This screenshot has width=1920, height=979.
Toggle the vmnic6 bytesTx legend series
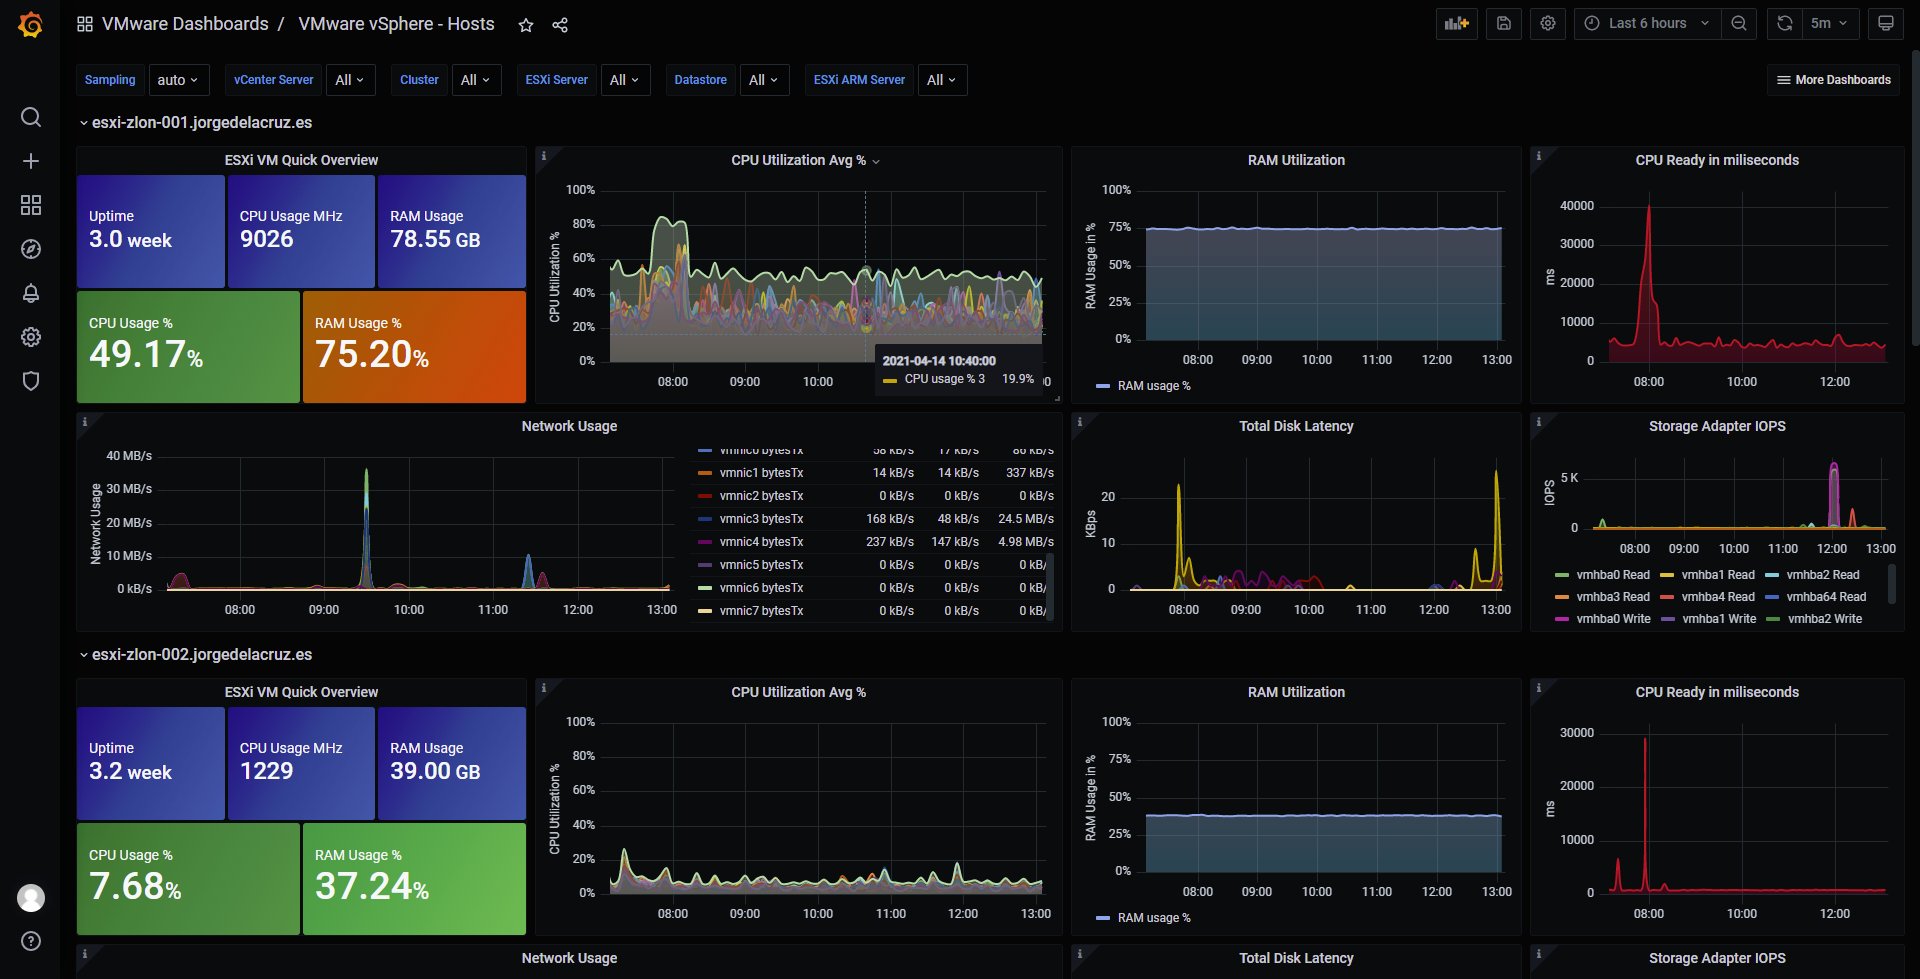(761, 588)
